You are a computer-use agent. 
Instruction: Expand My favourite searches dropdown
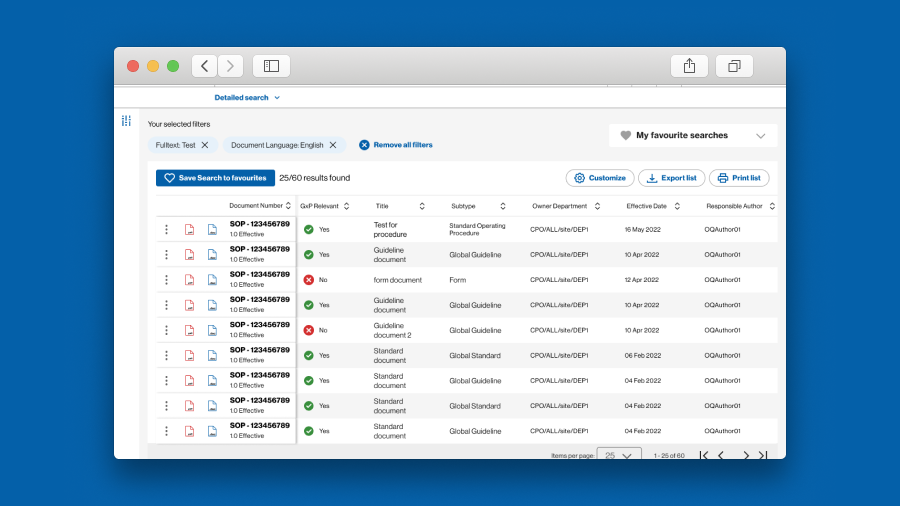[x=693, y=135]
